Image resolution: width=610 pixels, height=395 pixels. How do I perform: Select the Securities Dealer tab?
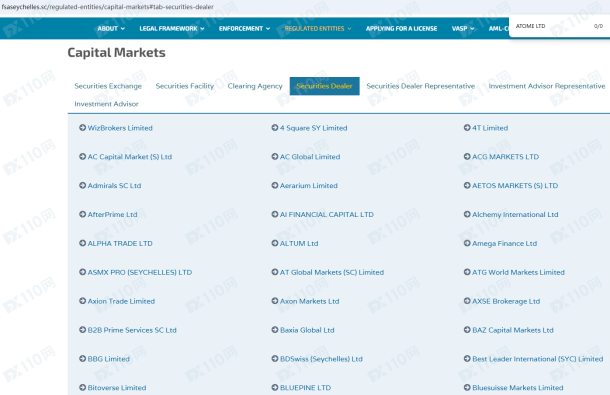click(x=324, y=86)
